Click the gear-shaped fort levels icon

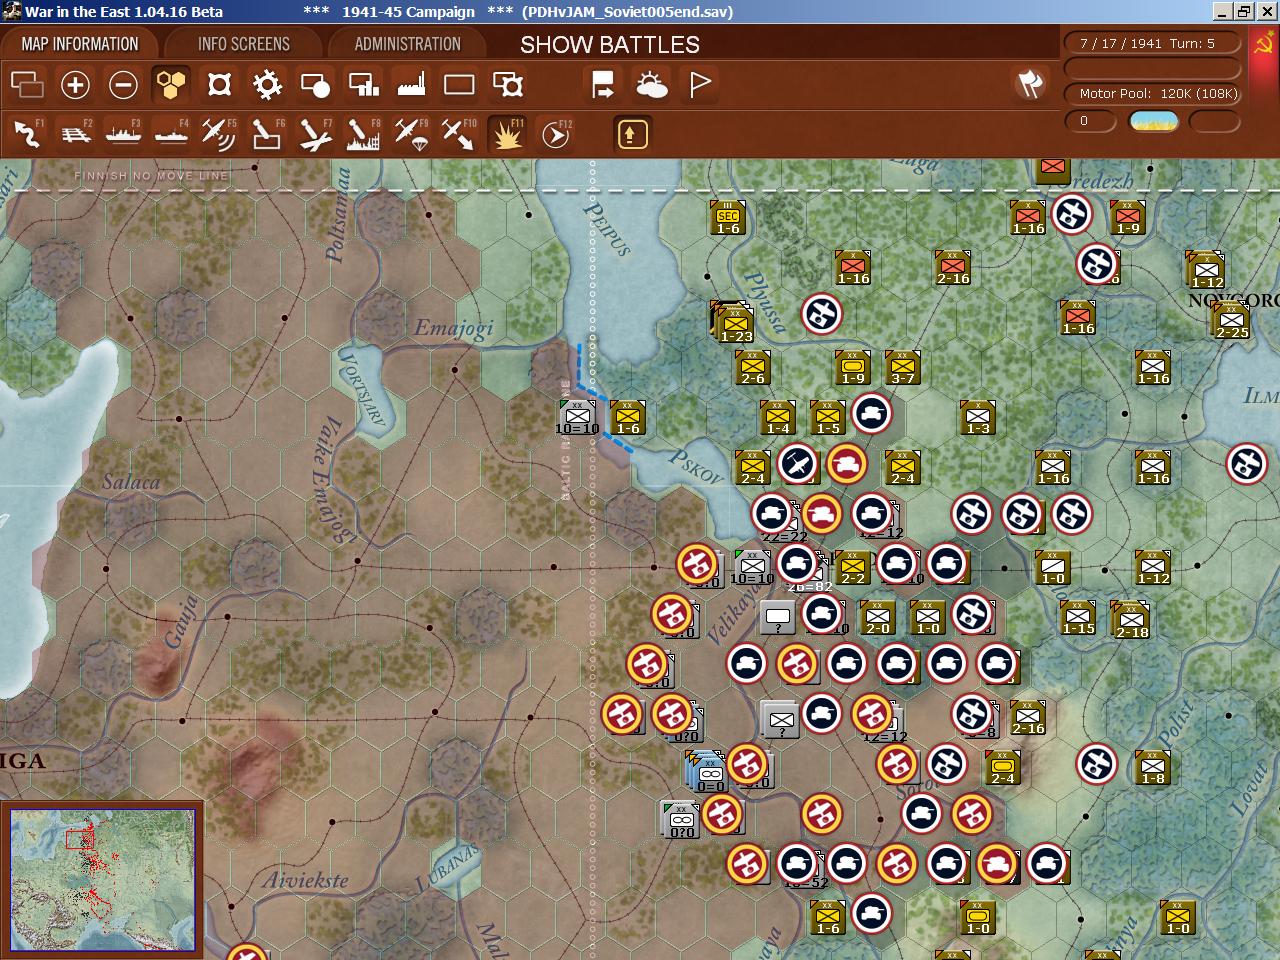click(267, 85)
